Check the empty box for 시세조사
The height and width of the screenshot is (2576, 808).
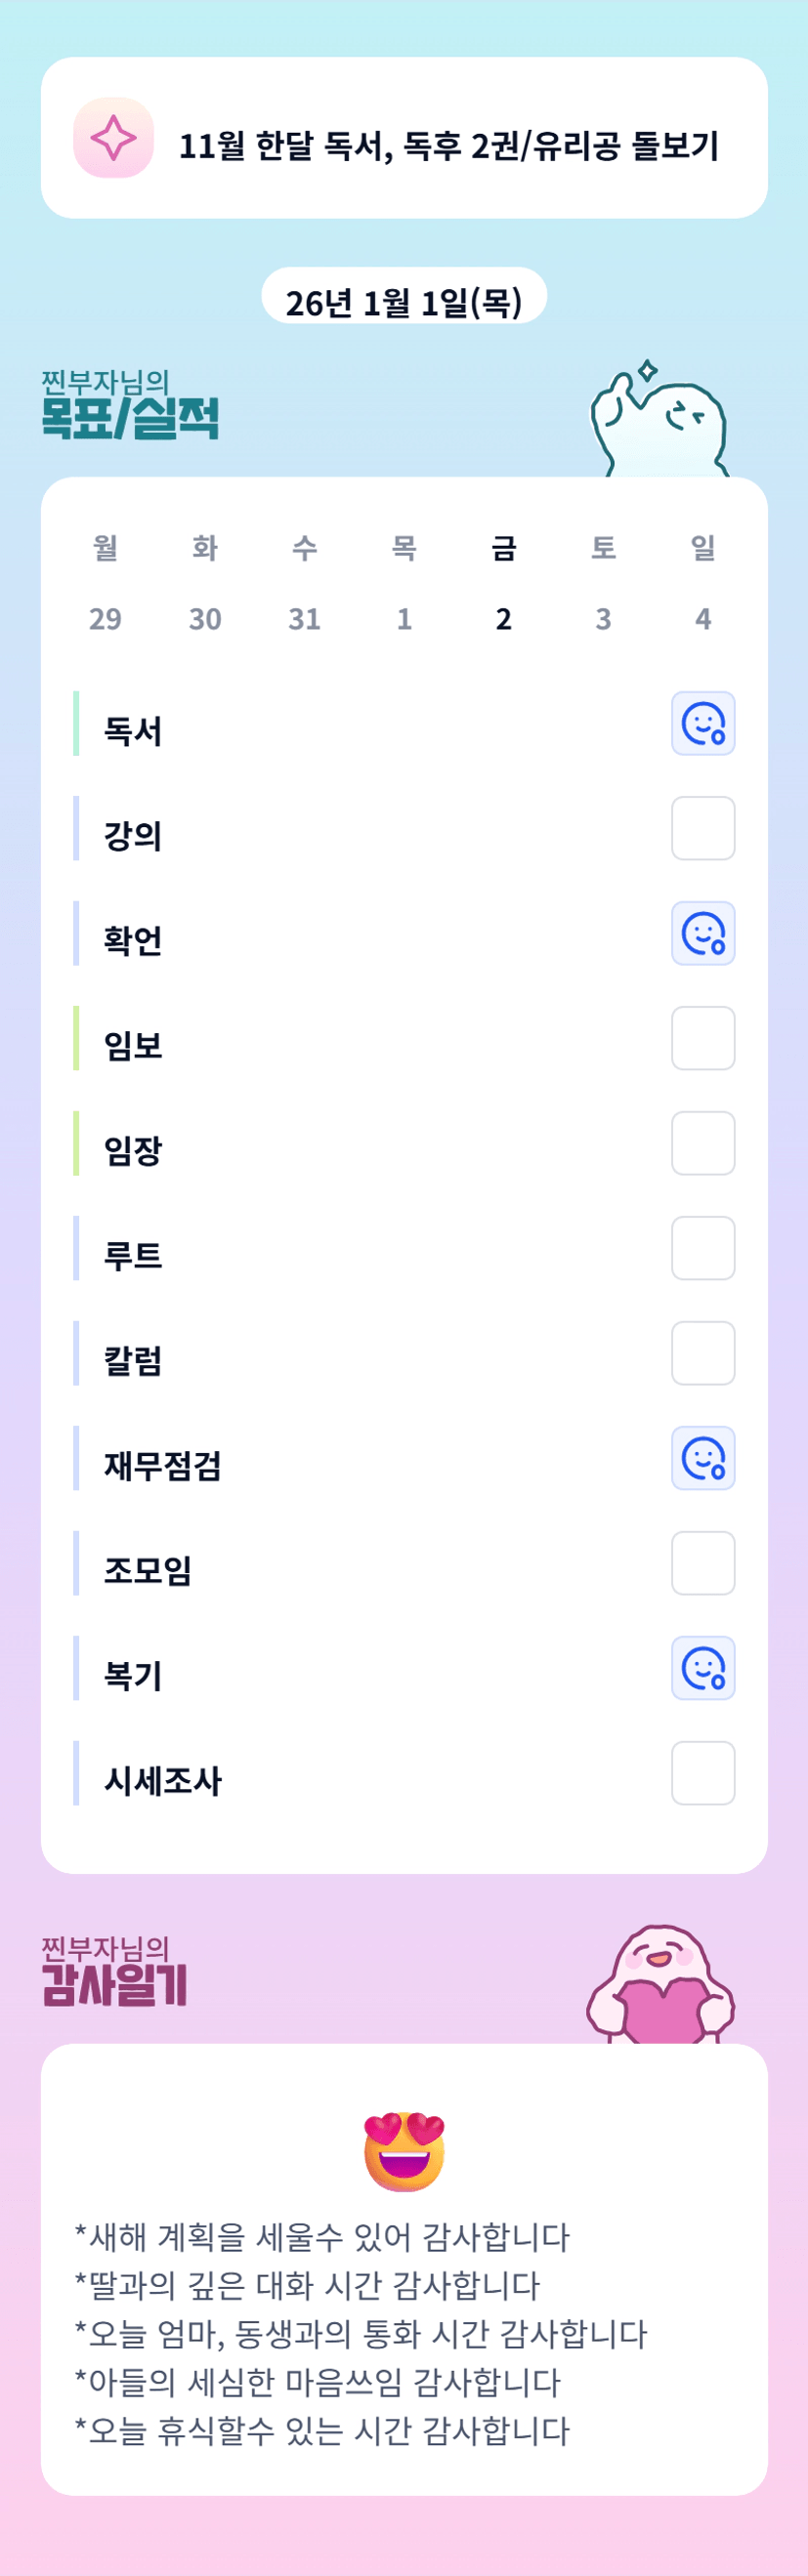click(703, 1773)
